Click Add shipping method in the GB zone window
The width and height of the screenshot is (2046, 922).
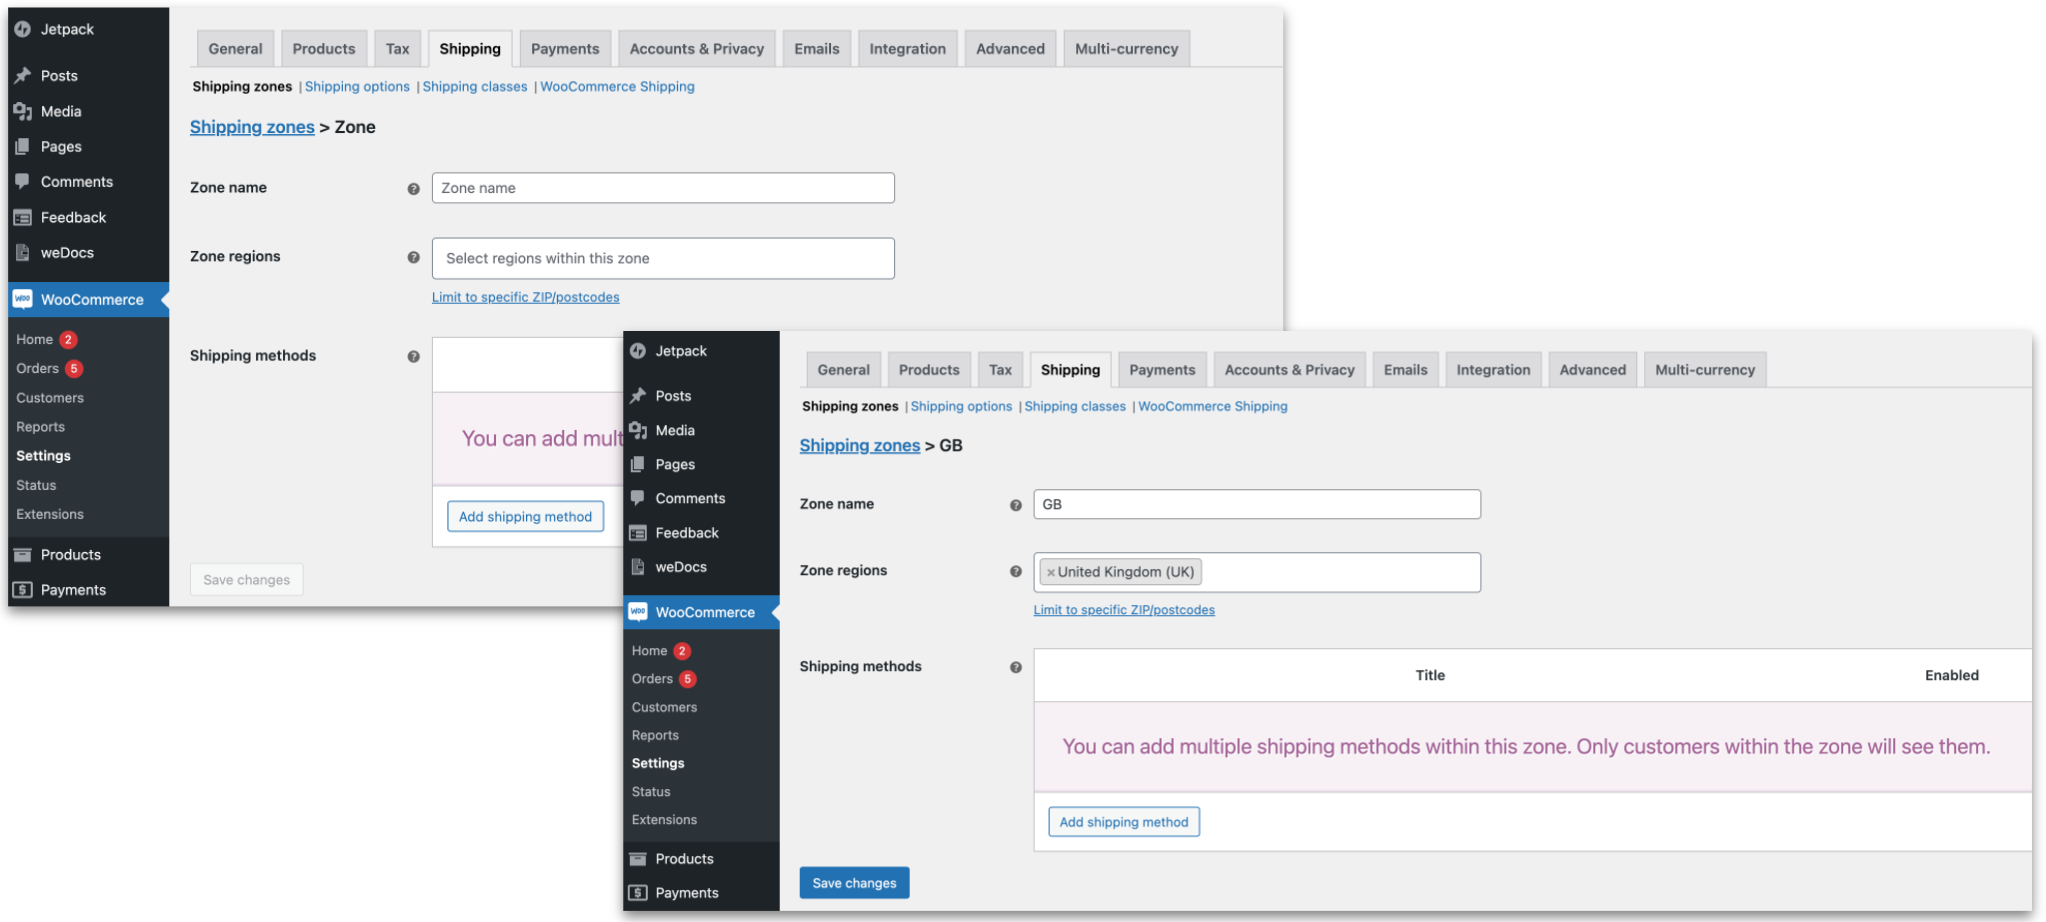(1123, 822)
